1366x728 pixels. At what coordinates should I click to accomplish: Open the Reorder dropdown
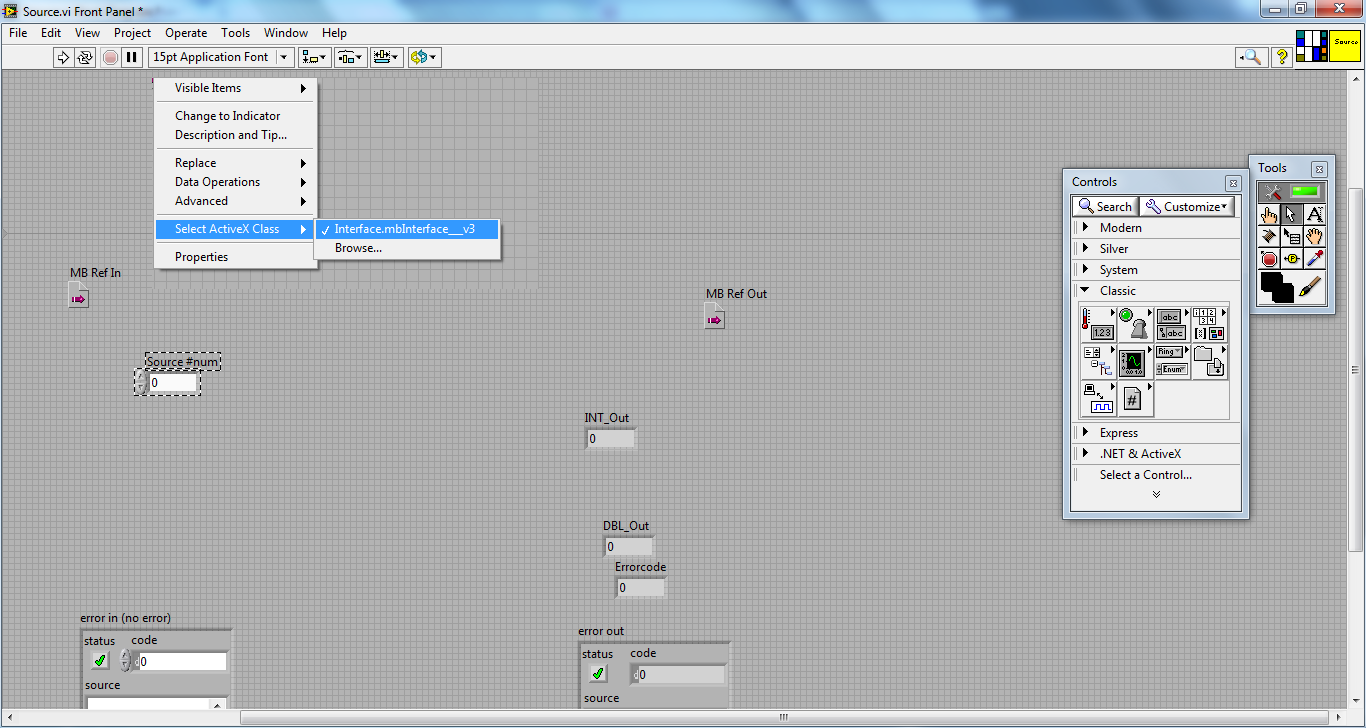pyautogui.click(x=423, y=57)
